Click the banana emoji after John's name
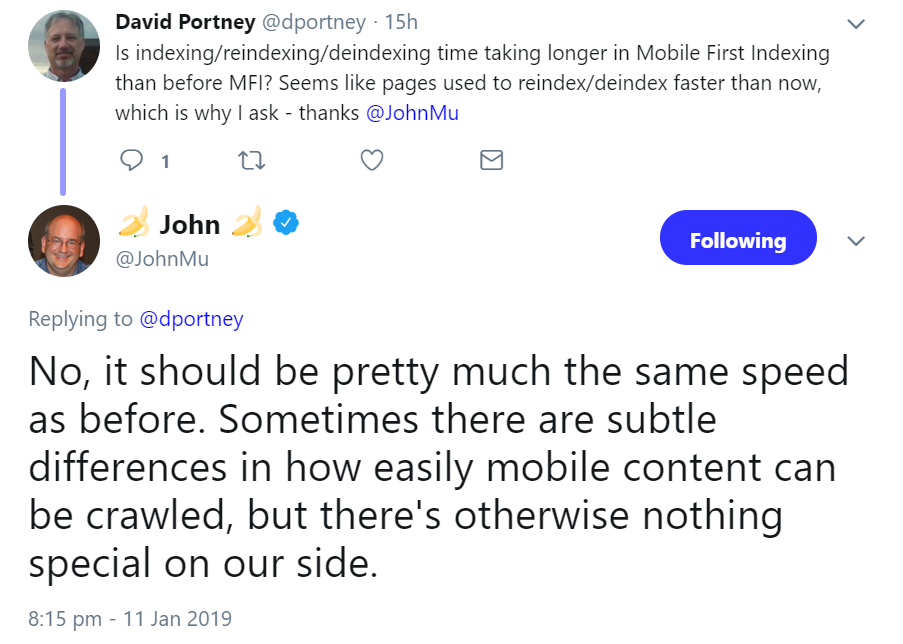Screen dimensions: 903x644 point(246,224)
